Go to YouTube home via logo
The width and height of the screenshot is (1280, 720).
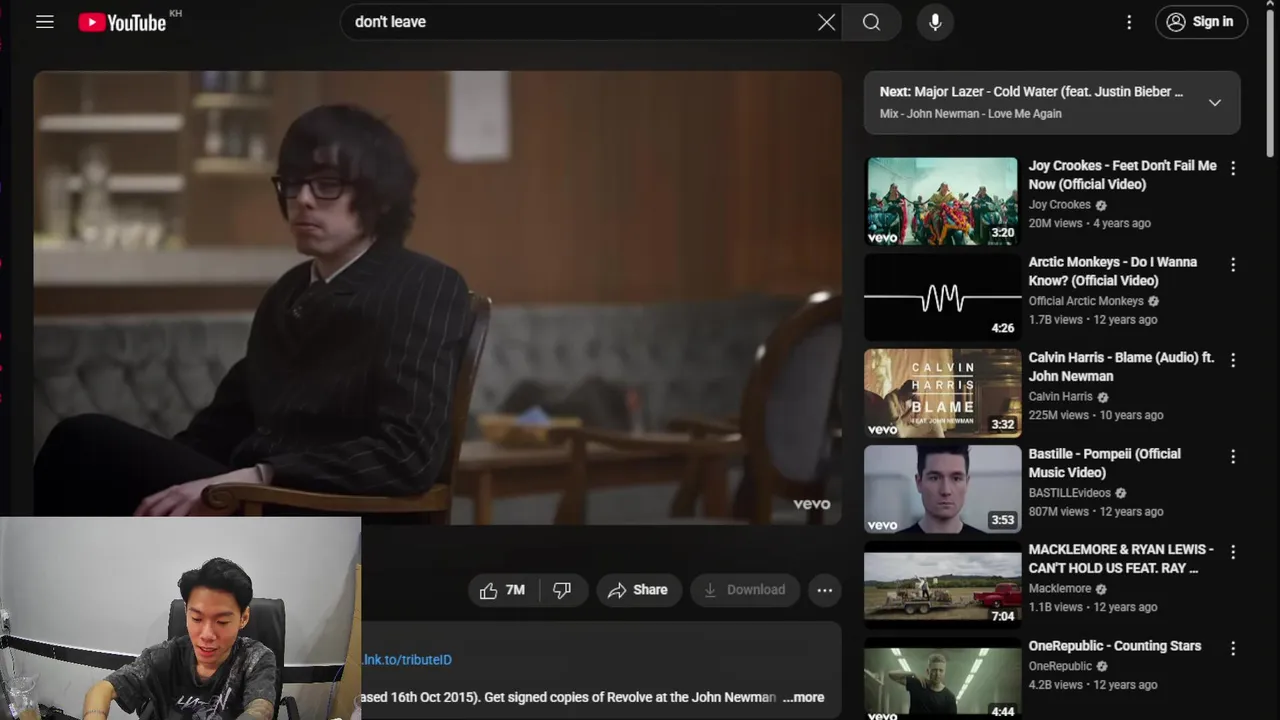coord(123,22)
